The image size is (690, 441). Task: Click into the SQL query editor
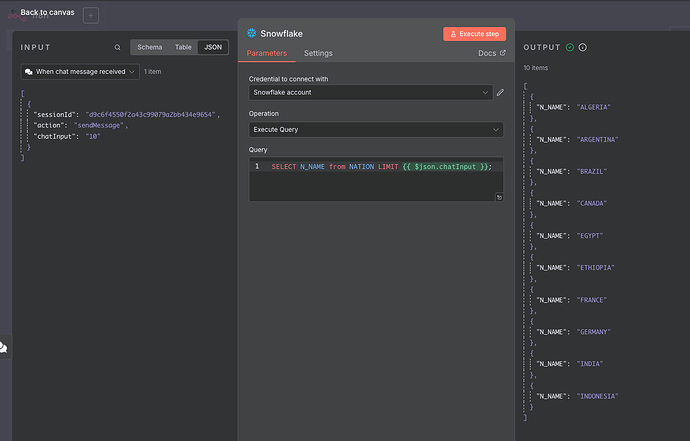click(x=376, y=180)
